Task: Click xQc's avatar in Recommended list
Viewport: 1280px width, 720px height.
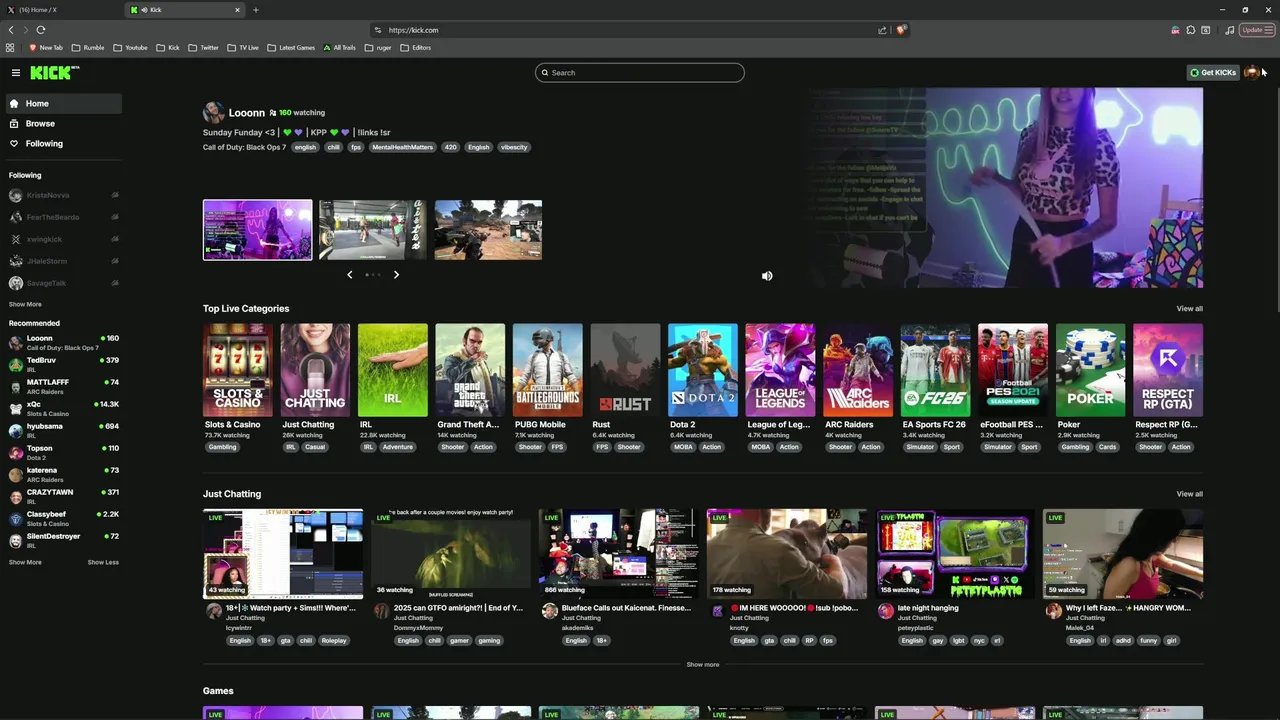Action: click(15, 408)
